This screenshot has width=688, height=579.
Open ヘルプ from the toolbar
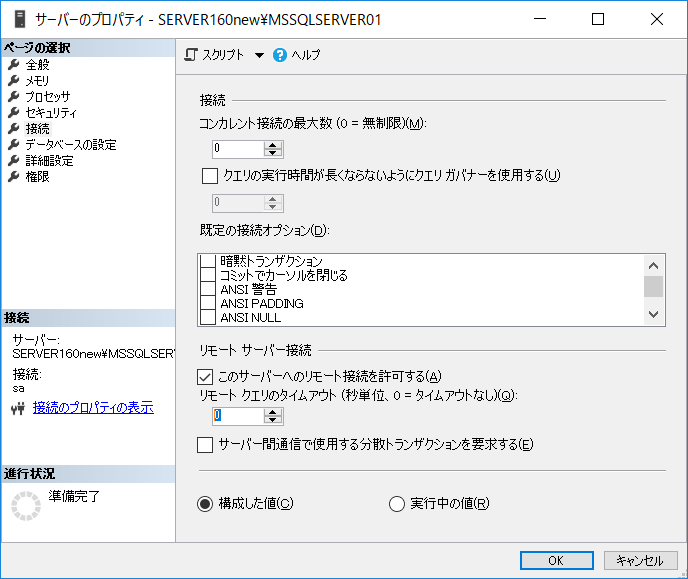point(297,55)
